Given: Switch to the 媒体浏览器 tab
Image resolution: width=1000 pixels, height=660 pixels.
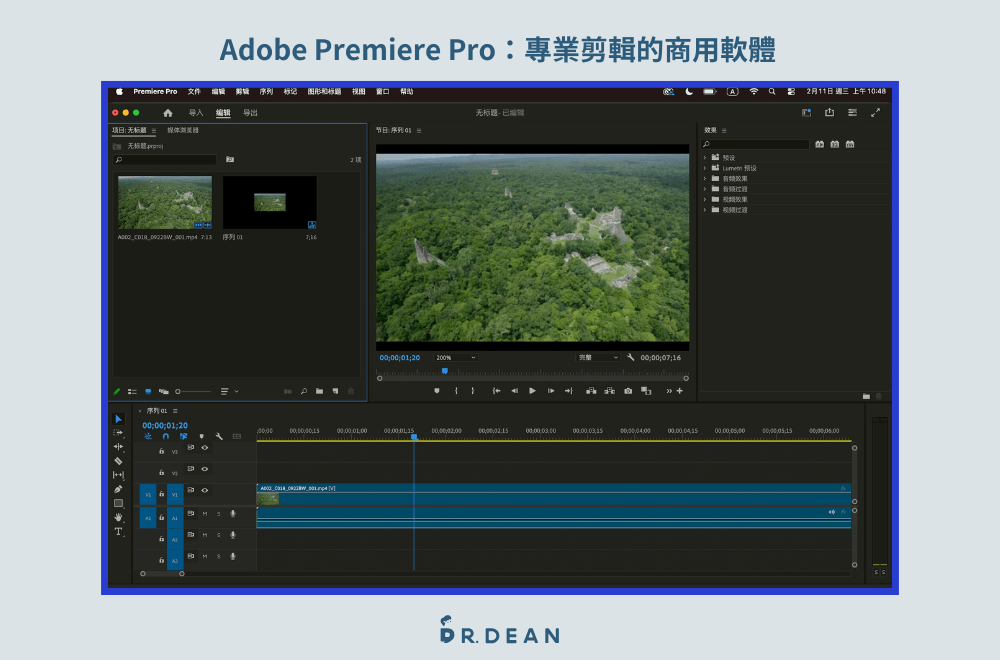Looking at the screenshot, I should pyautogui.click(x=183, y=130).
